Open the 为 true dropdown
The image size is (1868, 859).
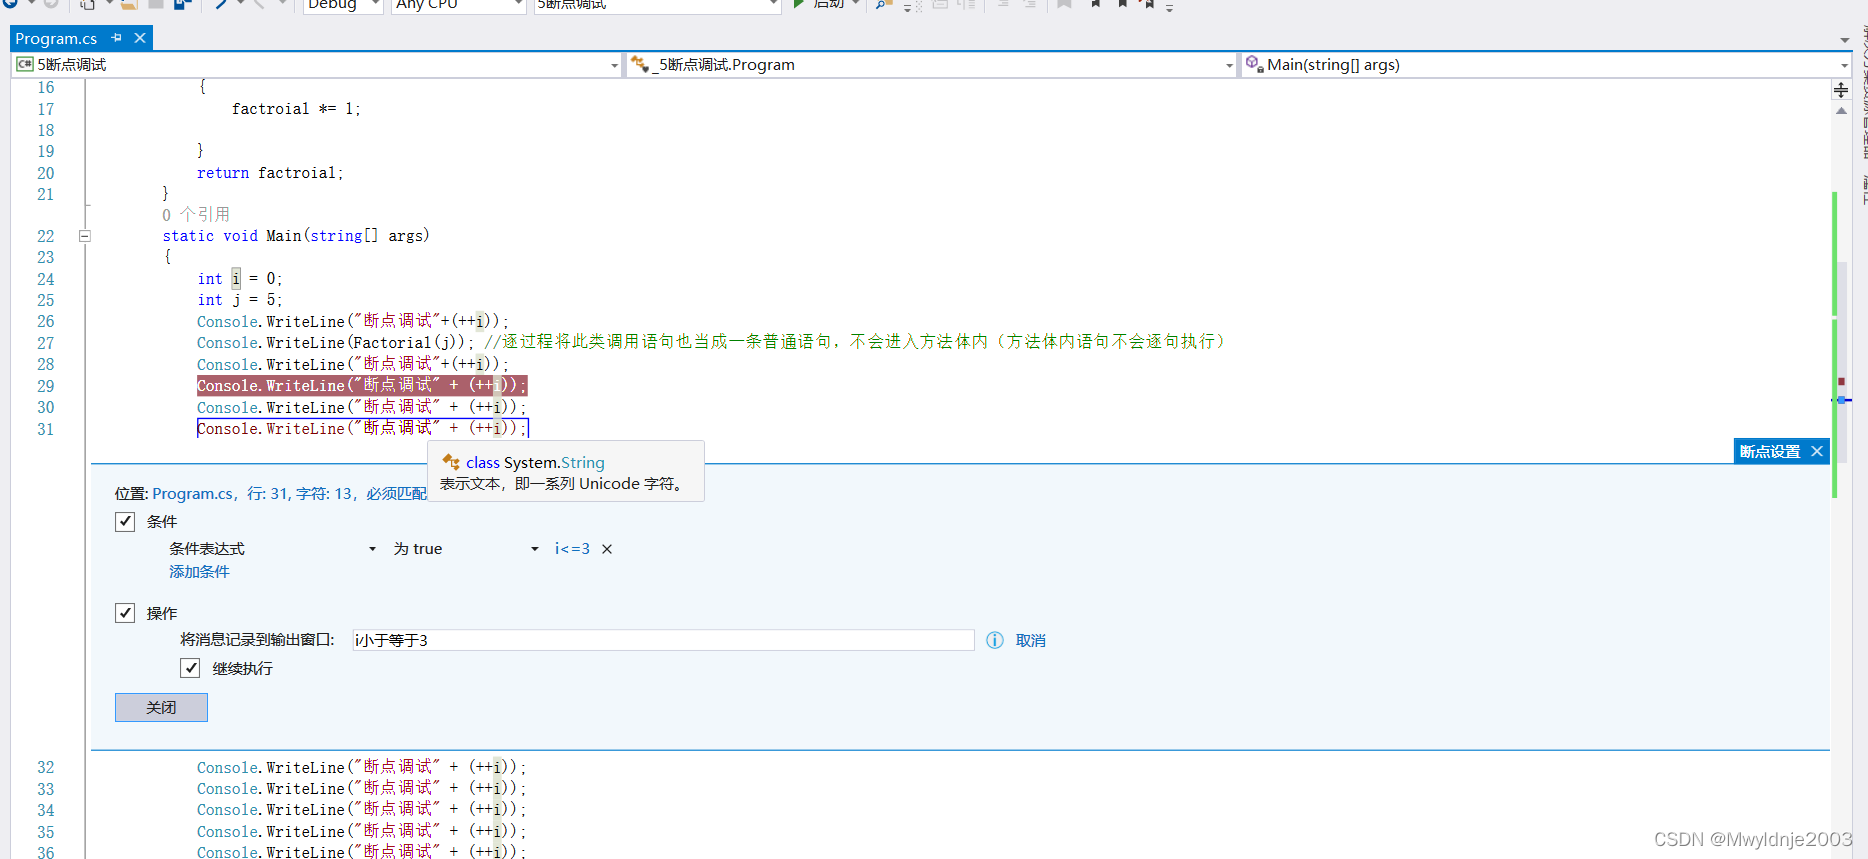[465, 549]
